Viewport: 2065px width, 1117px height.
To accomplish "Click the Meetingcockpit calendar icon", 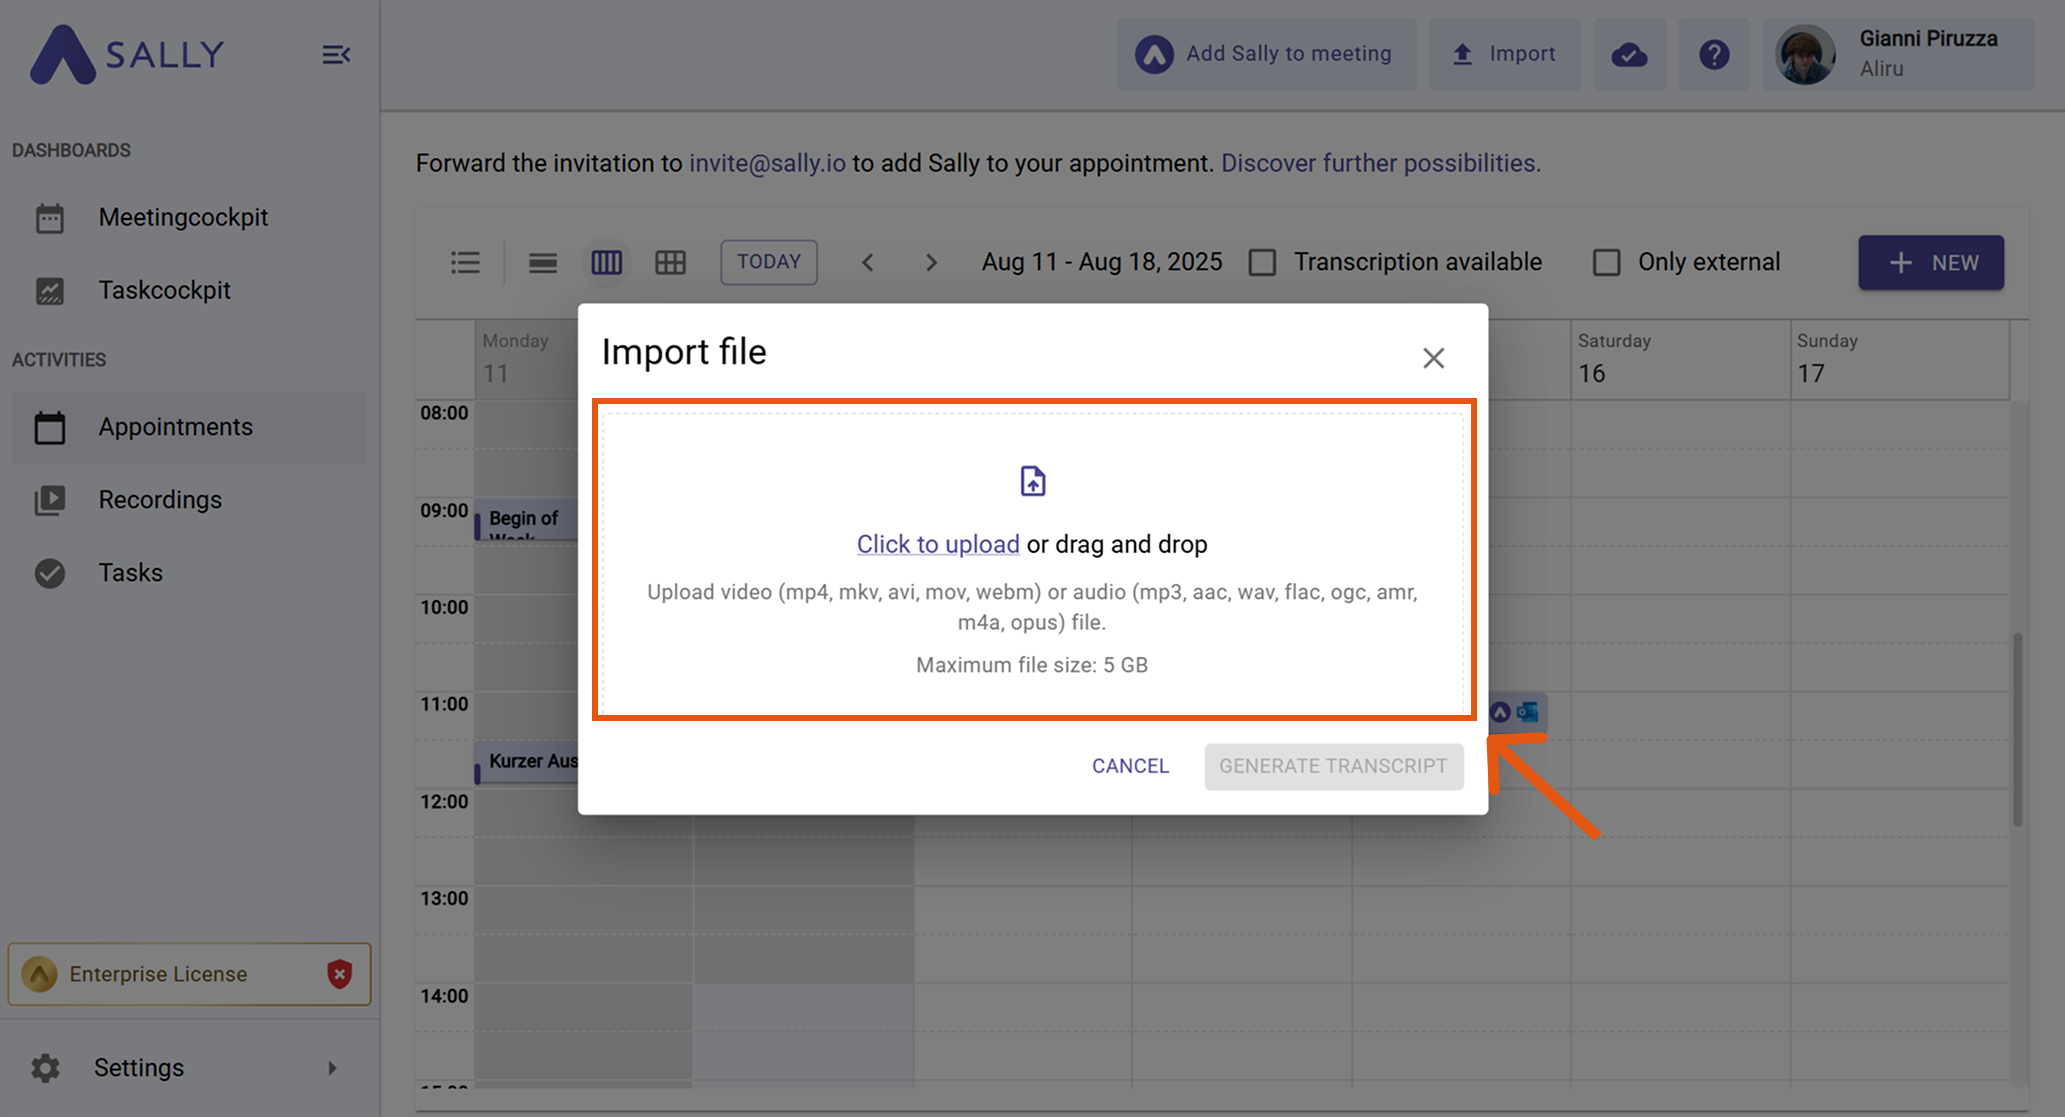I will pos(50,218).
